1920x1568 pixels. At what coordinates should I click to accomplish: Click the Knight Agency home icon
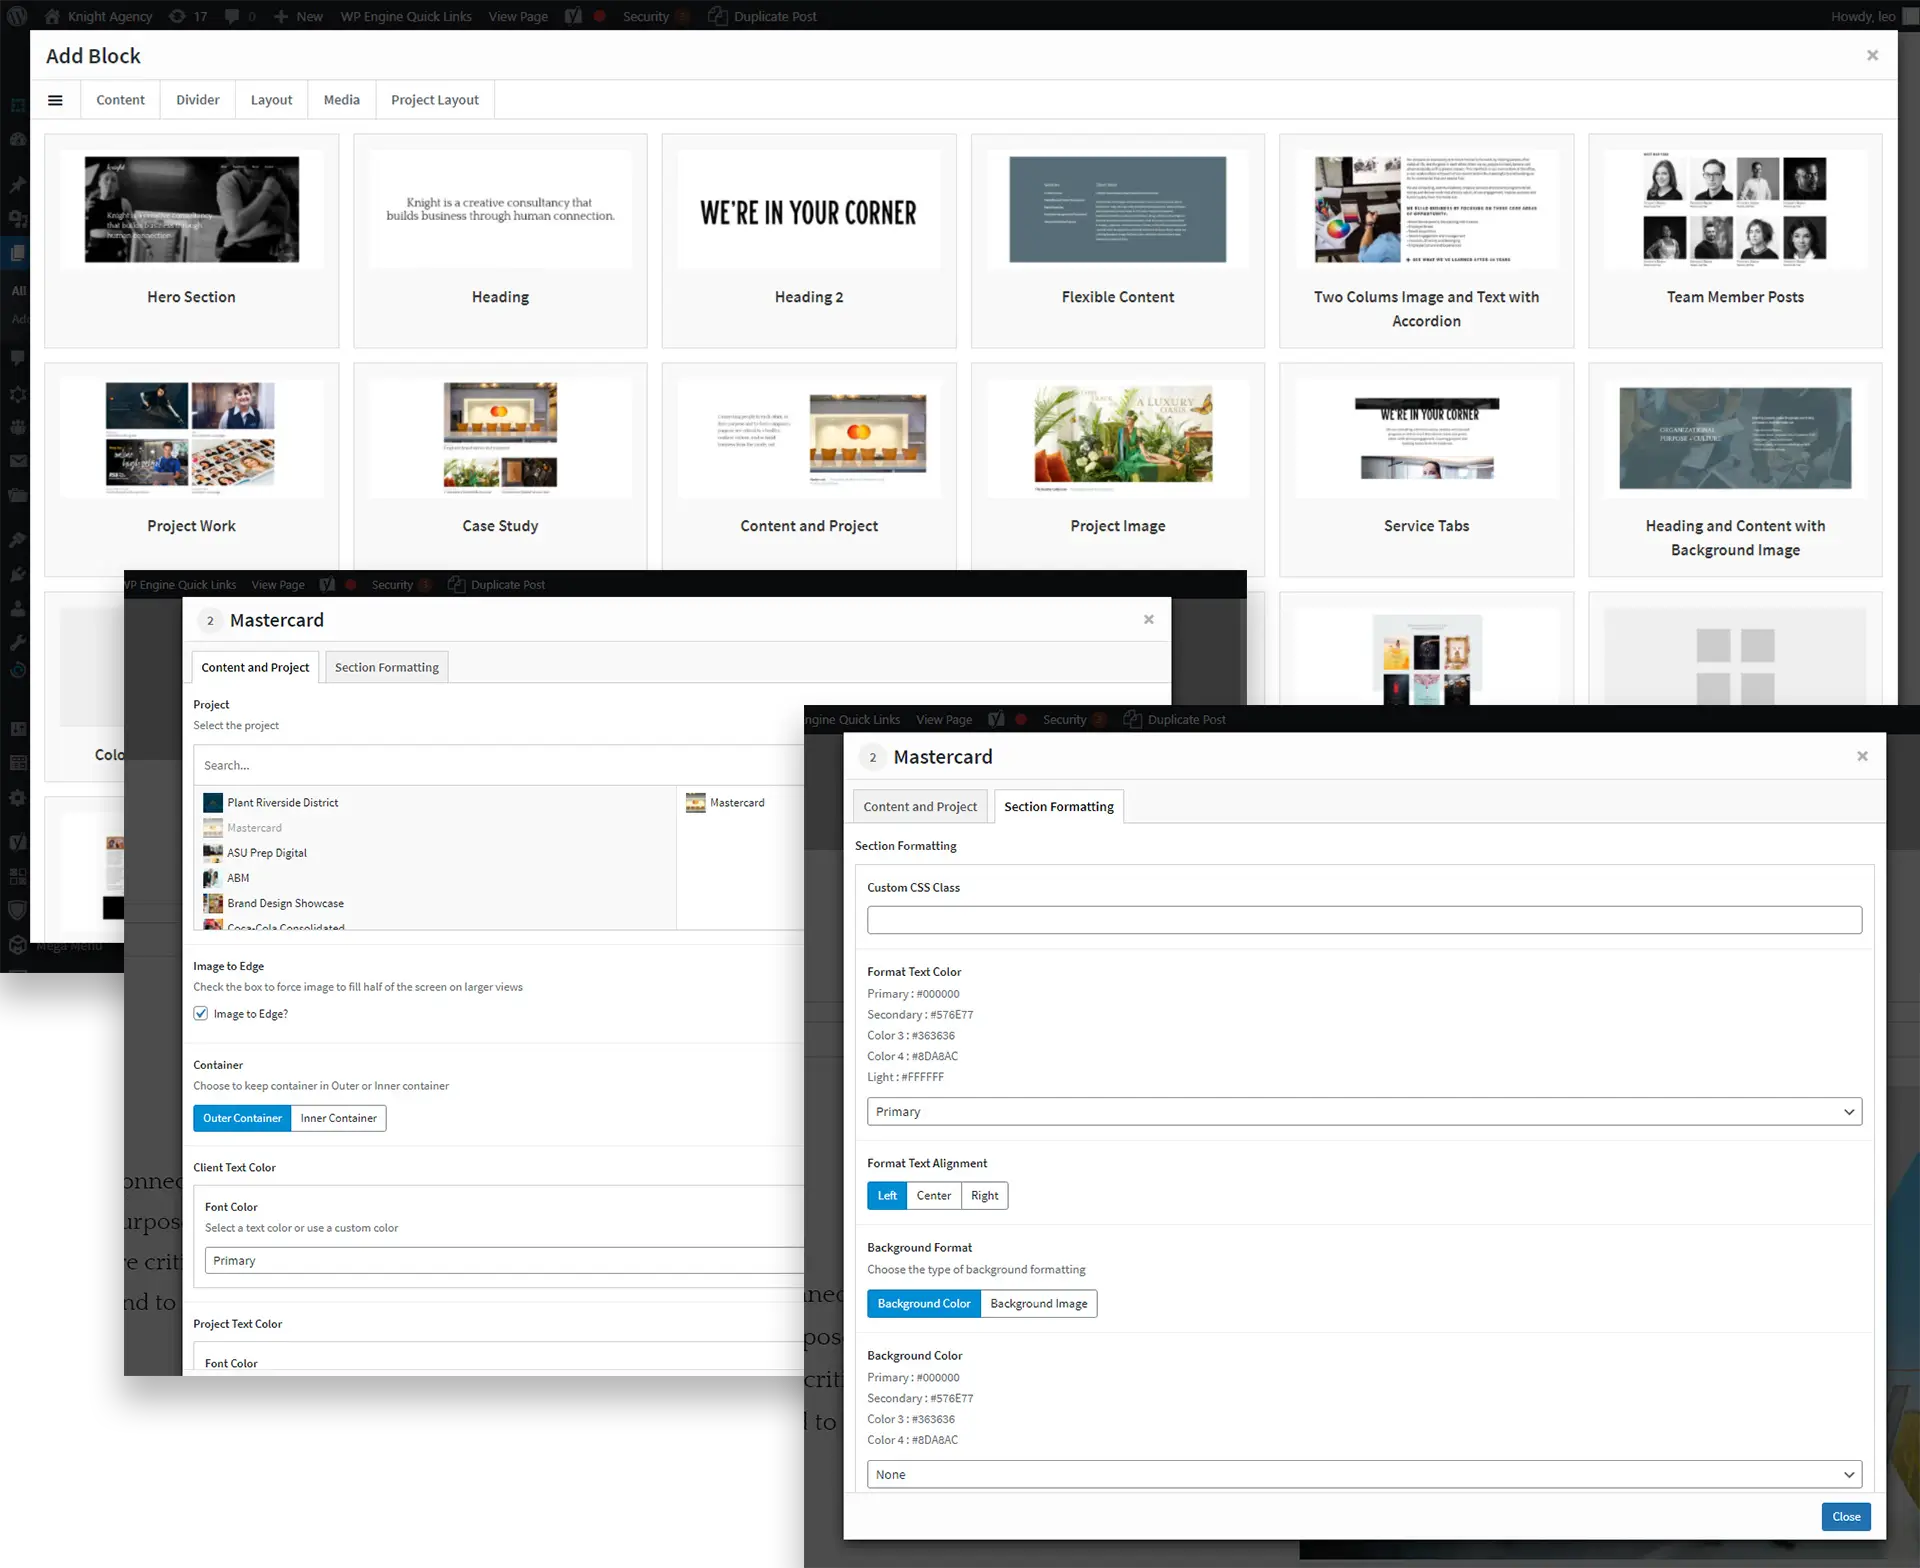click(52, 16)
